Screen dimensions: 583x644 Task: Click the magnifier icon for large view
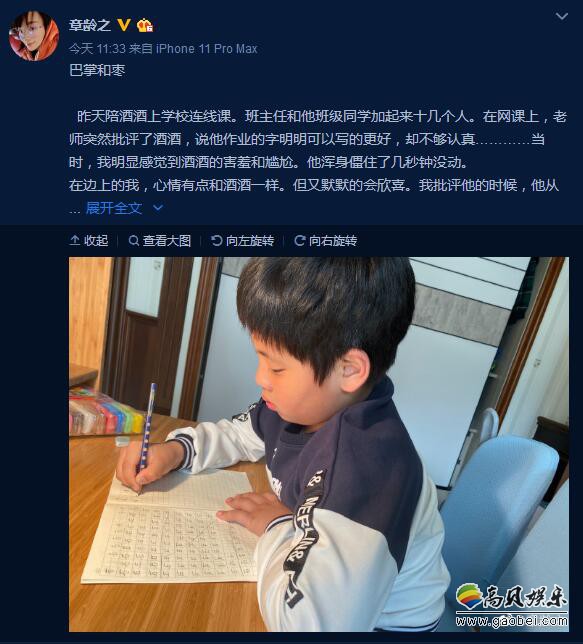(x=134, y=240)
